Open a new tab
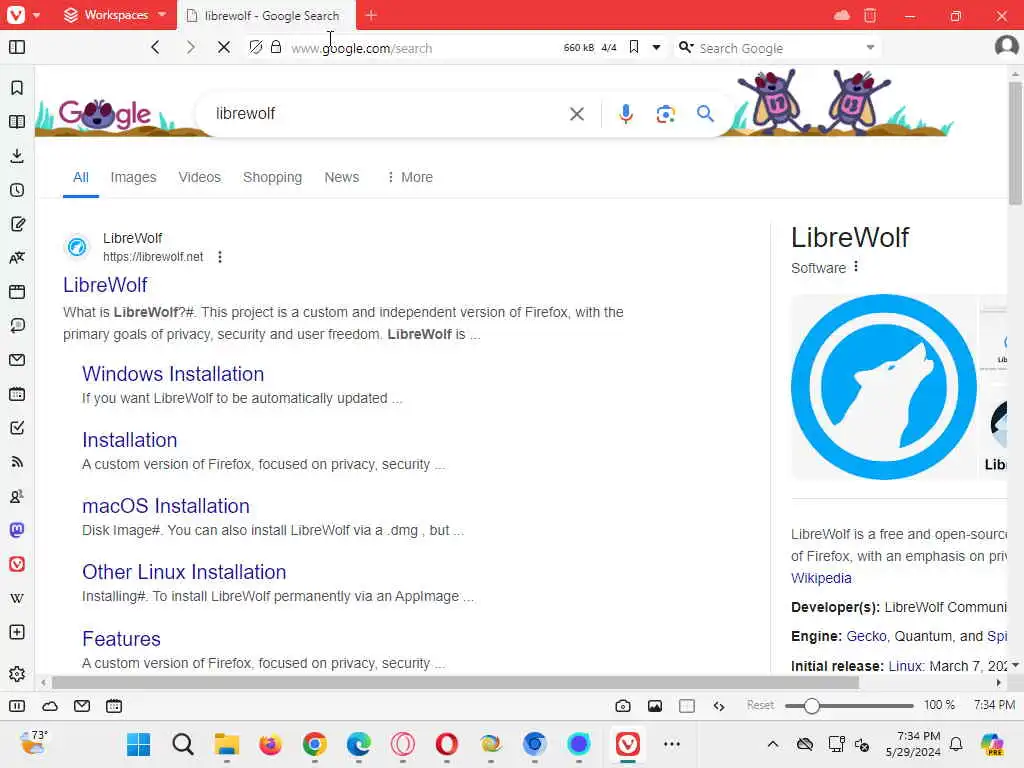Viewport: 1024px width, 768px height. coord(371,15)
